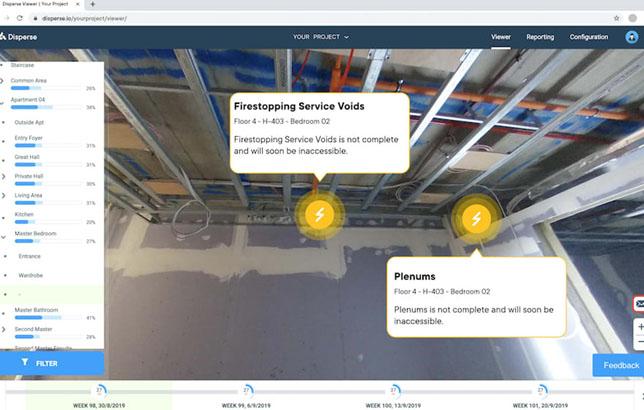Click the browser address bar

[x=300, y=18]
